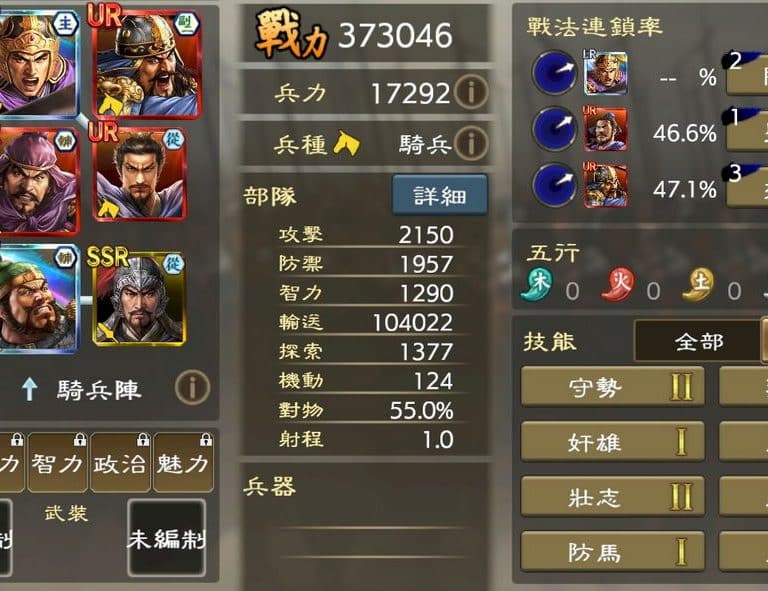Tap the 土 element icon under 五行

tap(698, 284)
